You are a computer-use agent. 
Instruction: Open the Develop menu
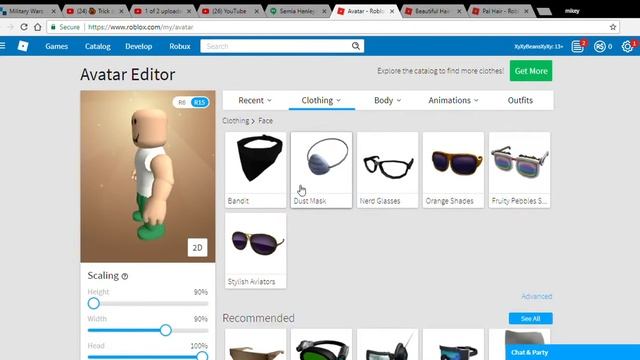[139, 46]
